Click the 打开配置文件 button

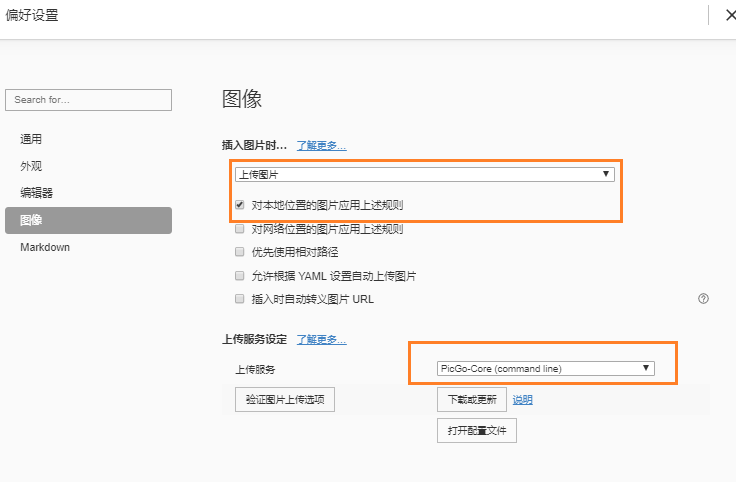pos(476,431)
